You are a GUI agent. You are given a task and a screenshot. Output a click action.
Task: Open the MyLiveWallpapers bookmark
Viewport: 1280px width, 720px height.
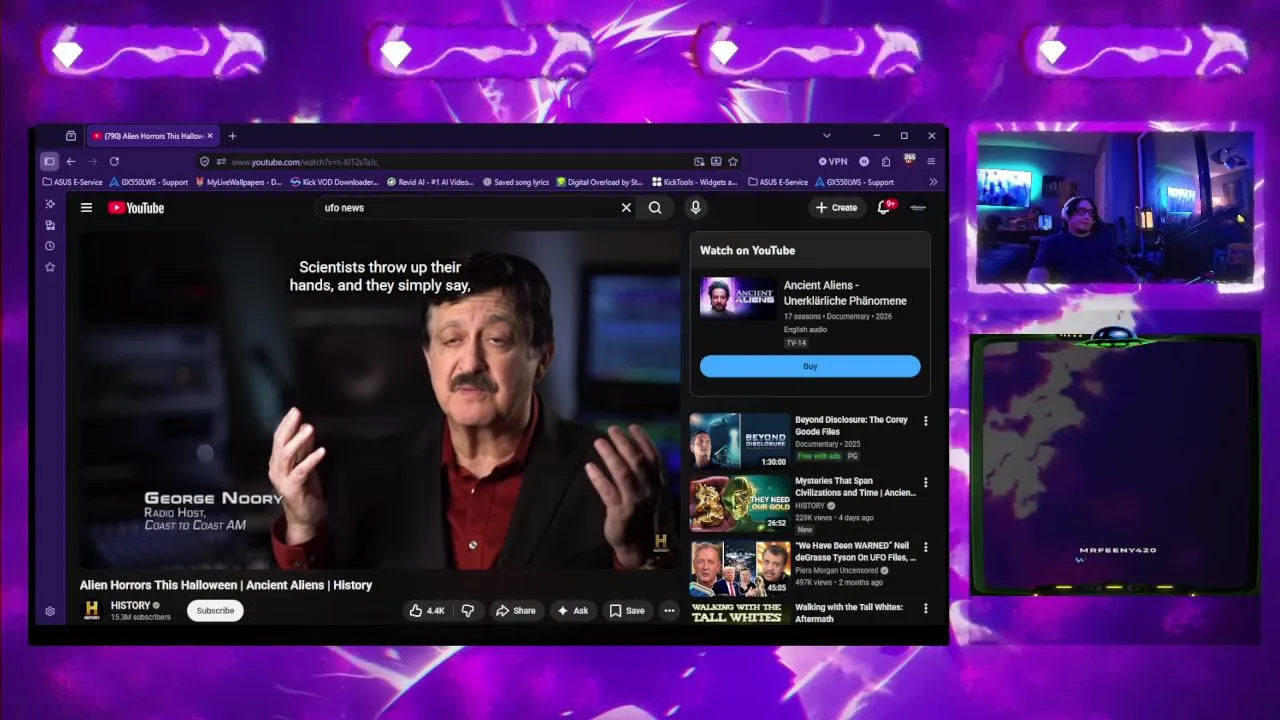[238, 182]
